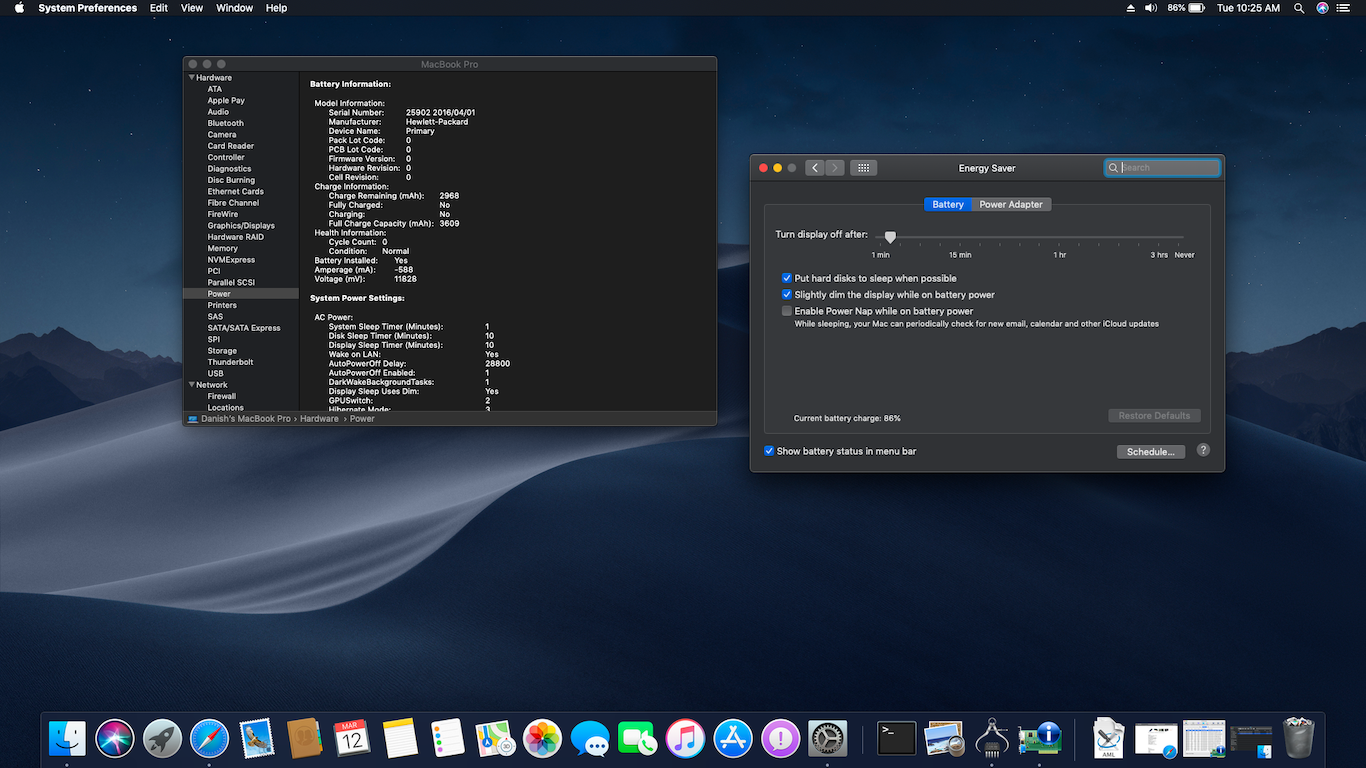Open the Mail app in the Dock
Image resolution: width=1366 pixels, height=768 pixels.
[257, 738]
